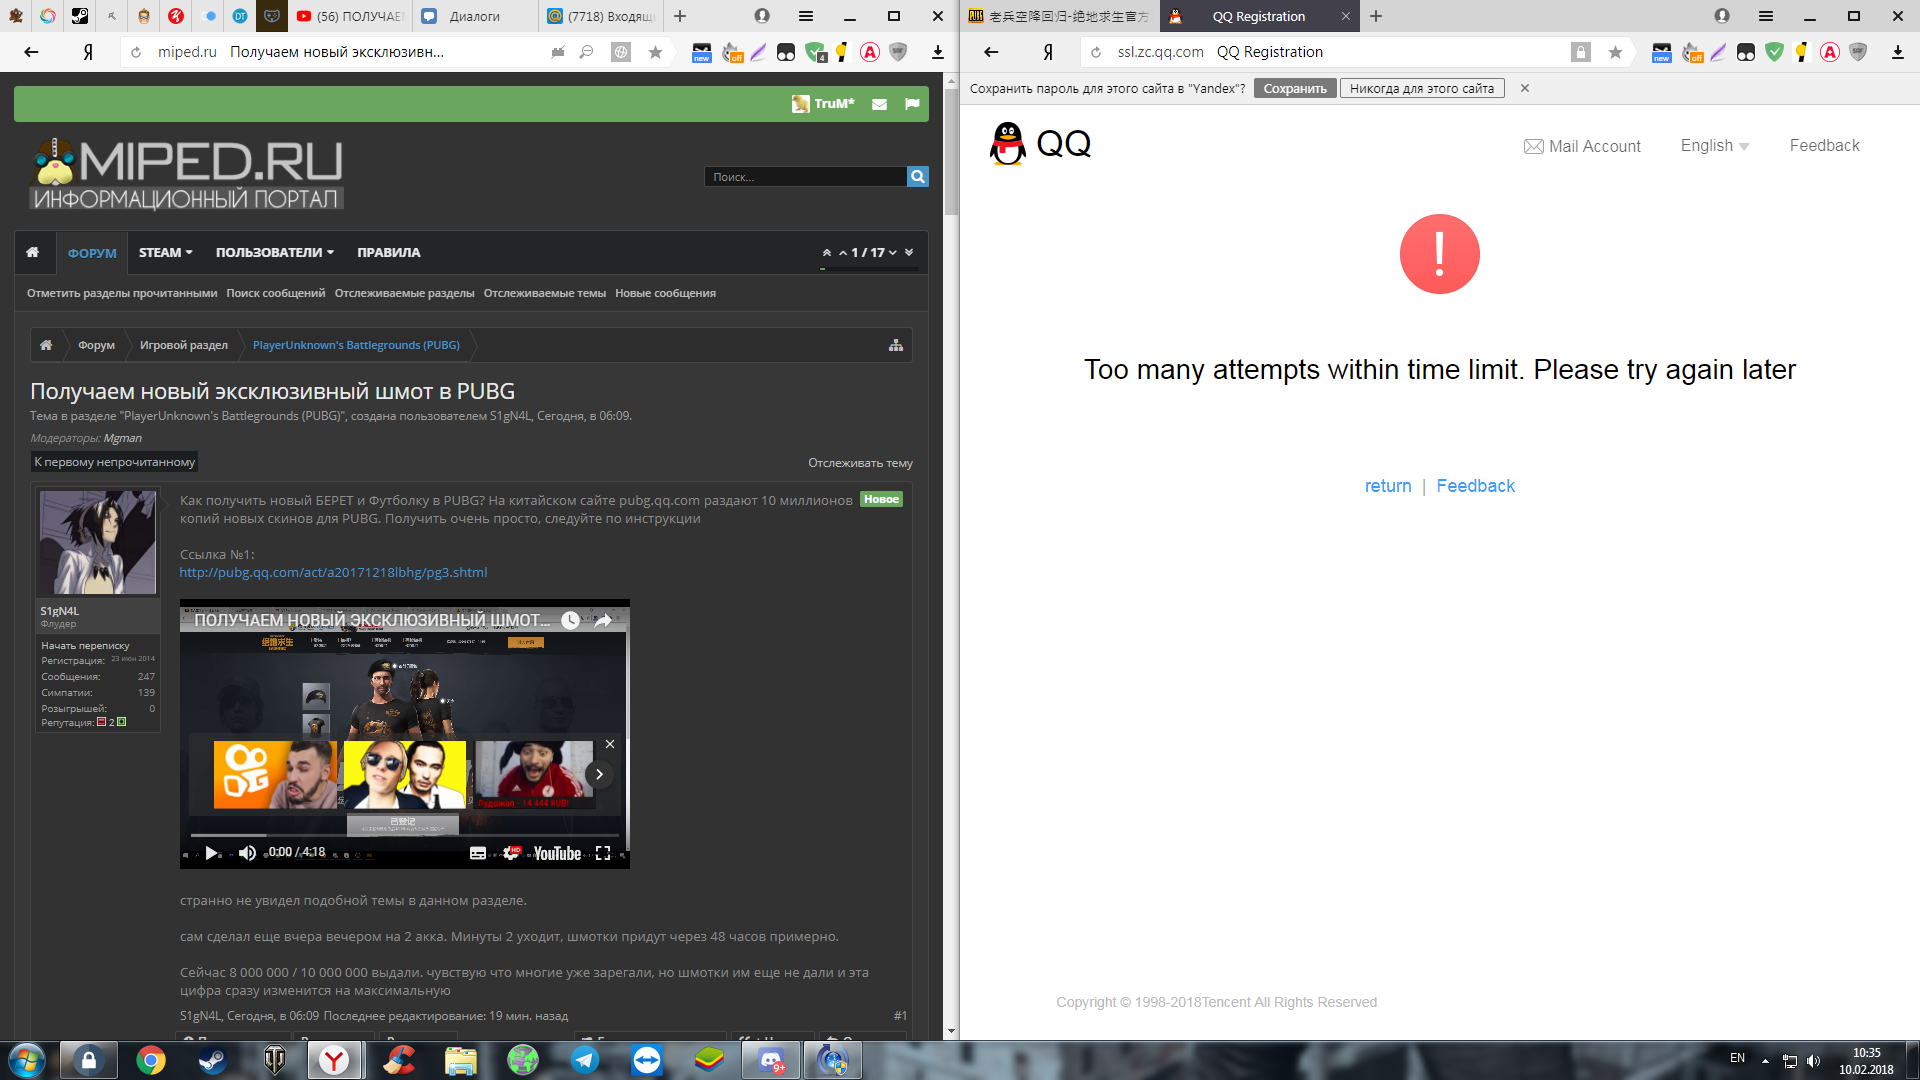This screenshot has height=1080, width=1920.
Task: Open the Adblock extension in the miped.ru window
Action: coord(870,52)
